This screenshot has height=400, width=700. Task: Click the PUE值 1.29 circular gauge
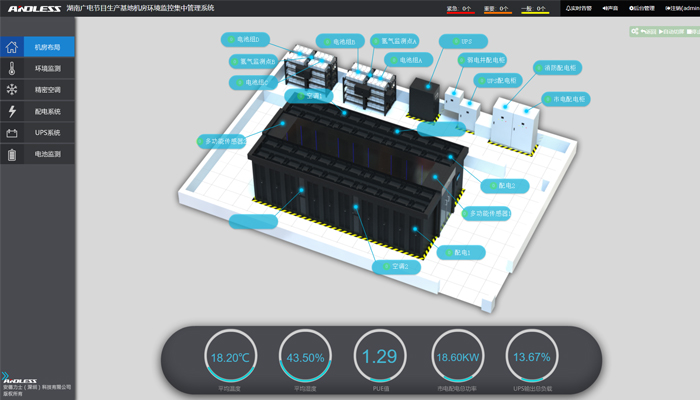coord(379,356)
